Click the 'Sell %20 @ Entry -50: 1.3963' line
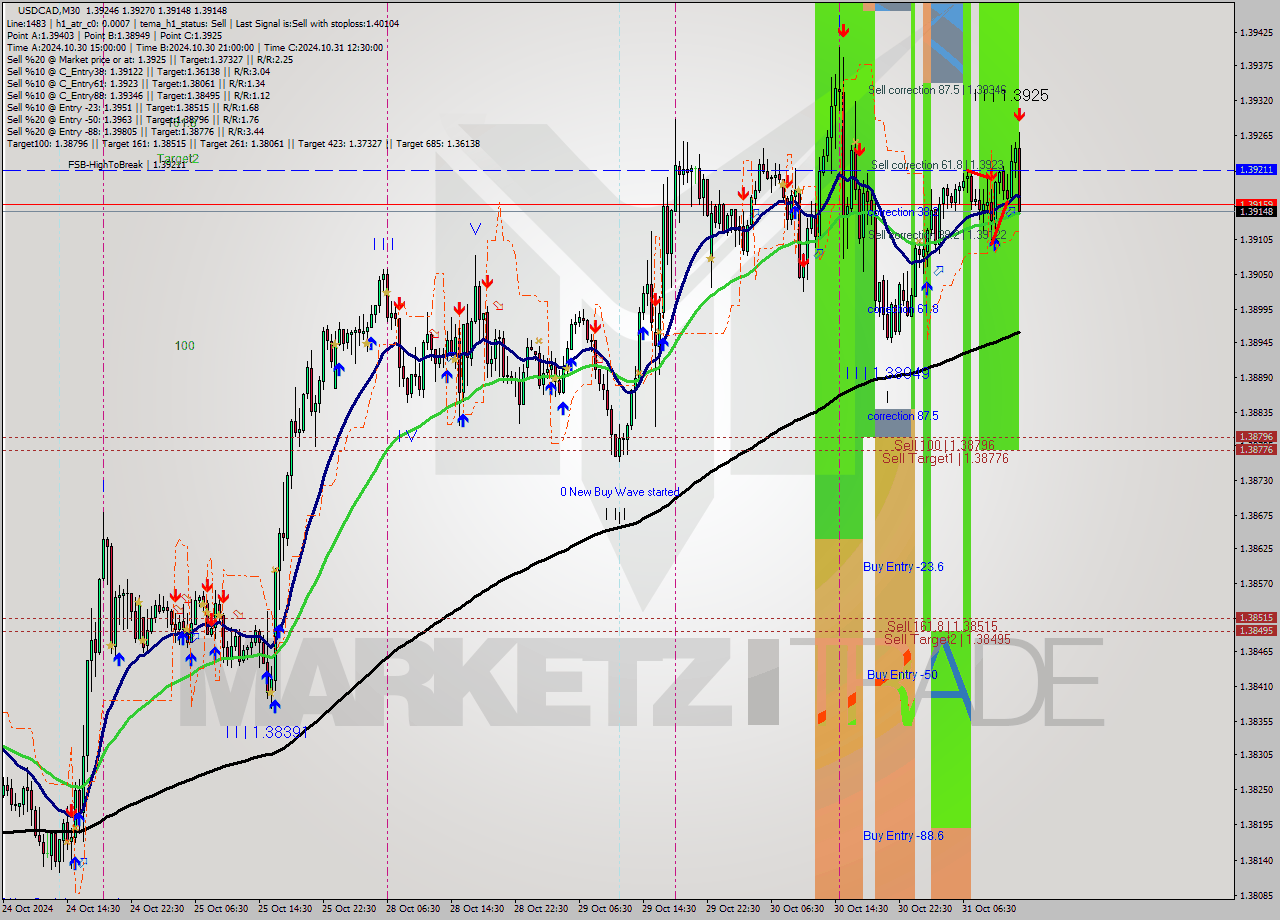Image resolution: width=1280 pixels, height=920 pixels. pyautogui.click(x=133, y=119)
